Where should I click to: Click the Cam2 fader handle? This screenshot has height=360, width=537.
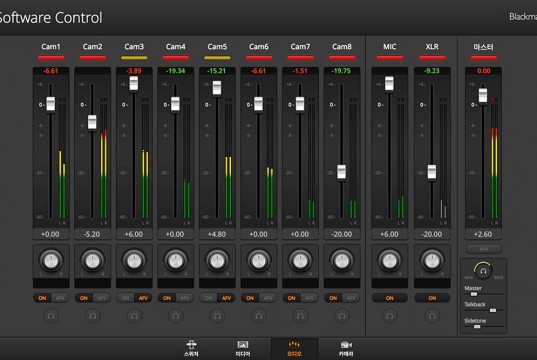92,122
